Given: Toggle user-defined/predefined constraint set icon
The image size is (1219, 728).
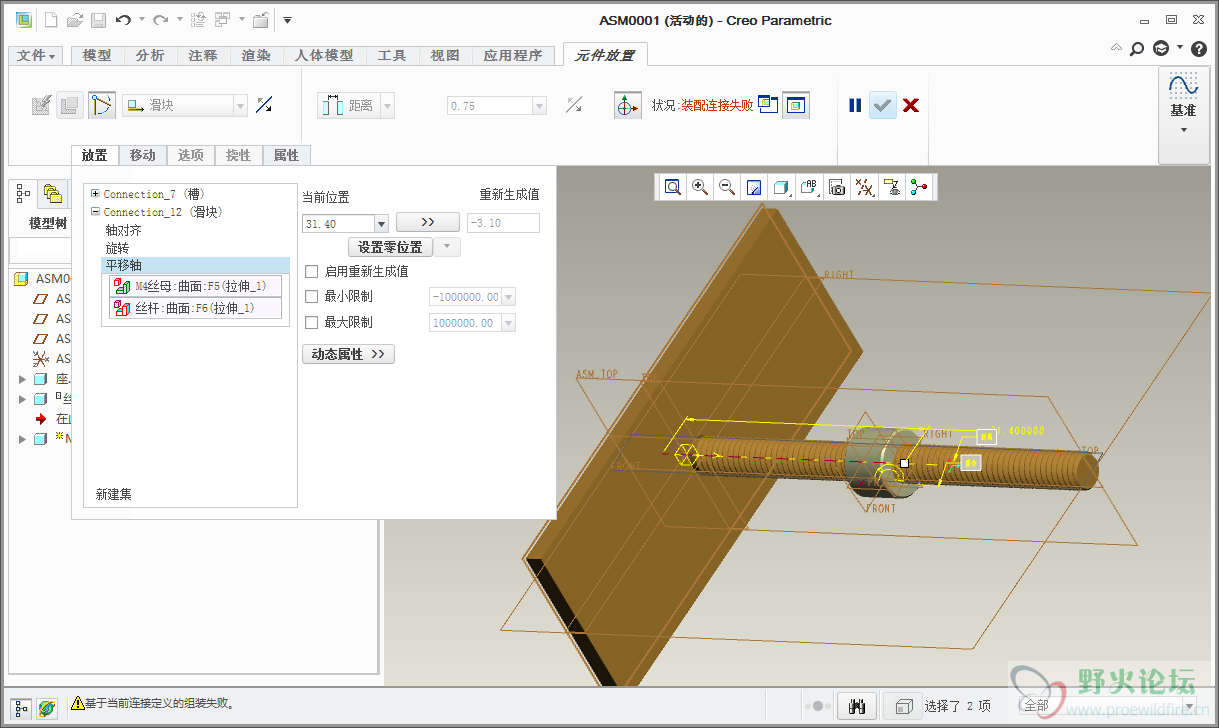Looking at the screenshot, I should 101,105.
